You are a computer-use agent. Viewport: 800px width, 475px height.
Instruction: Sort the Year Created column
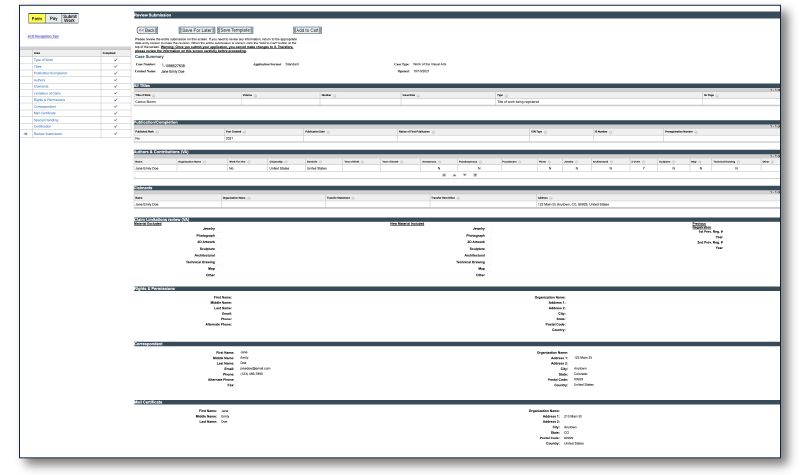[245, 130]
